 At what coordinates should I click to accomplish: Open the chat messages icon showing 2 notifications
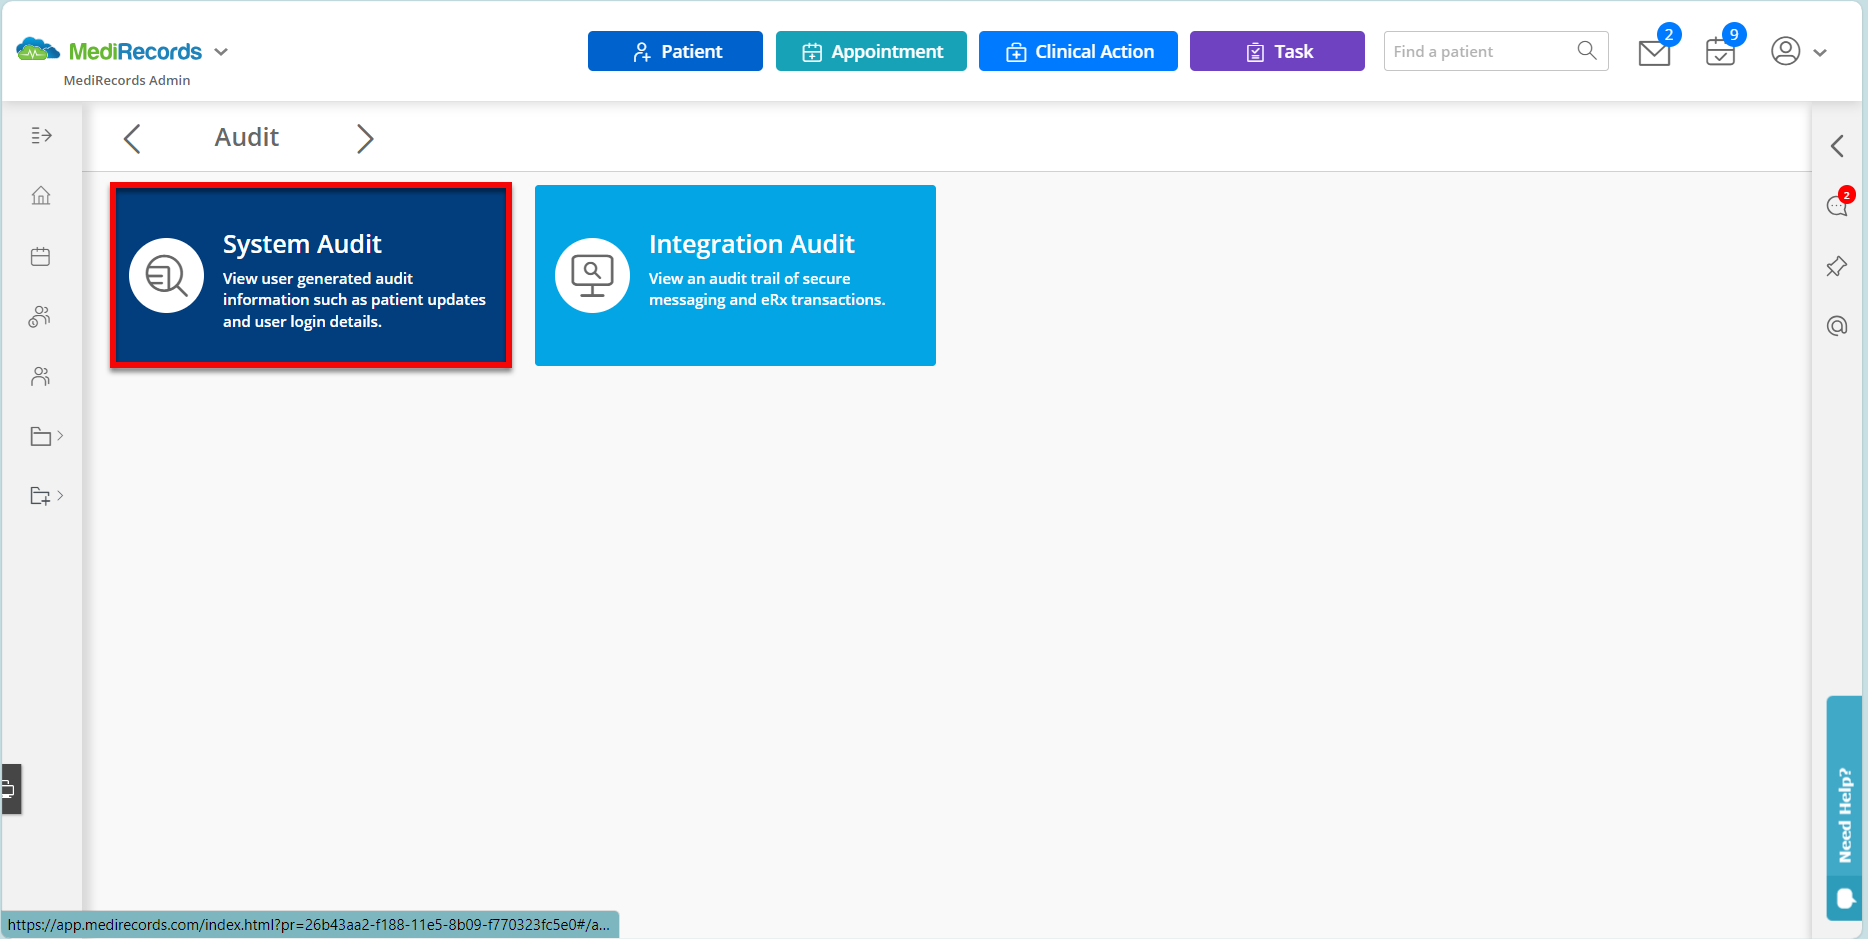point(1838,205)
